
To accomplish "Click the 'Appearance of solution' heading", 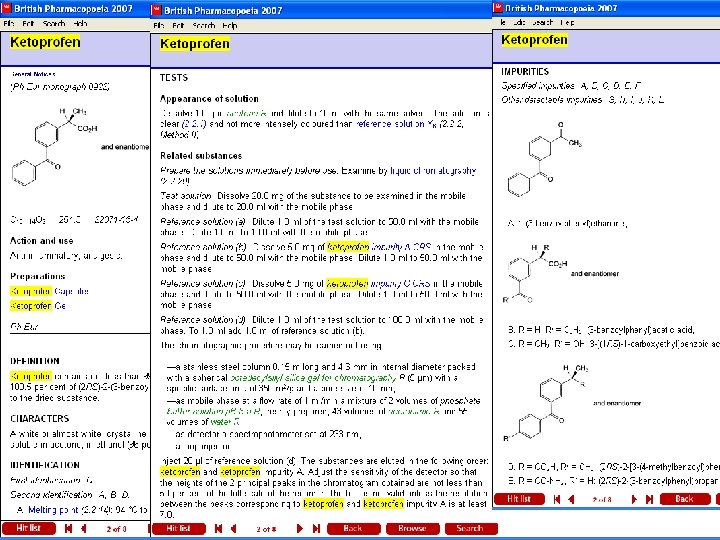I will (x=209, y=99).
